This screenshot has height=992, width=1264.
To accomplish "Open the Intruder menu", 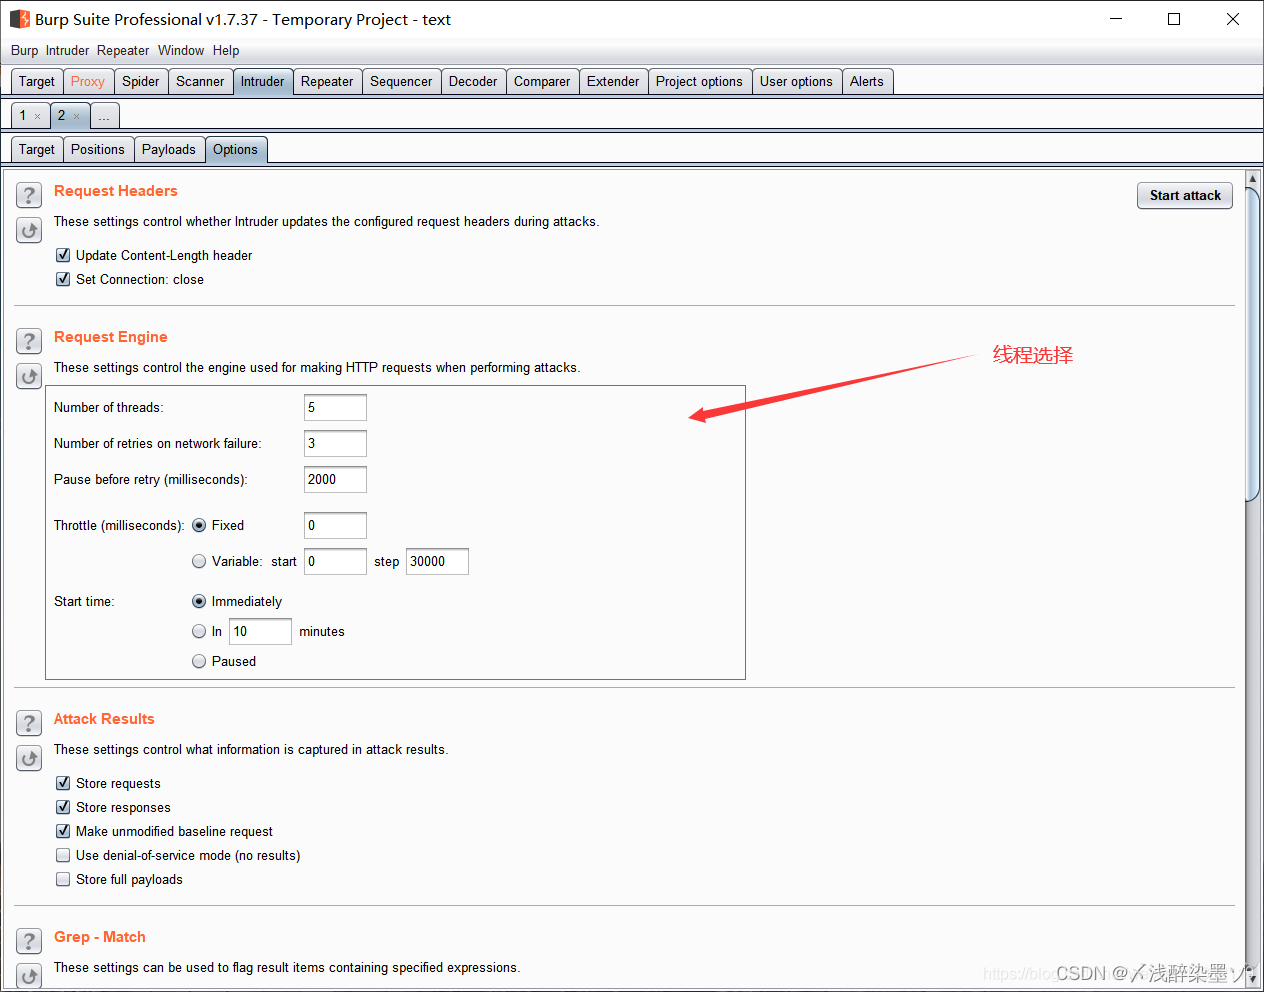I will (x=67, y=50).
